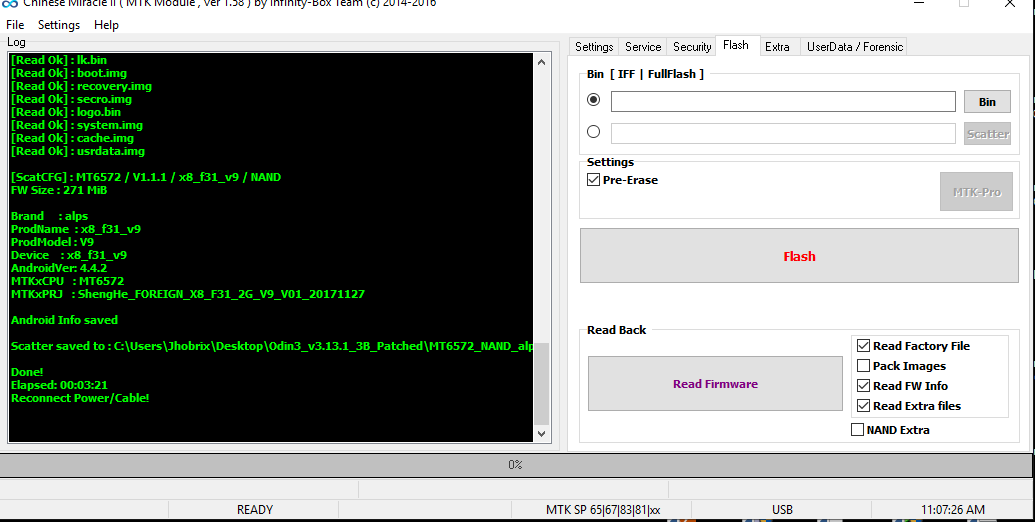1035x522 pixels.
Task: Switch to the Service tab
Action: click(x=643, y=47)
